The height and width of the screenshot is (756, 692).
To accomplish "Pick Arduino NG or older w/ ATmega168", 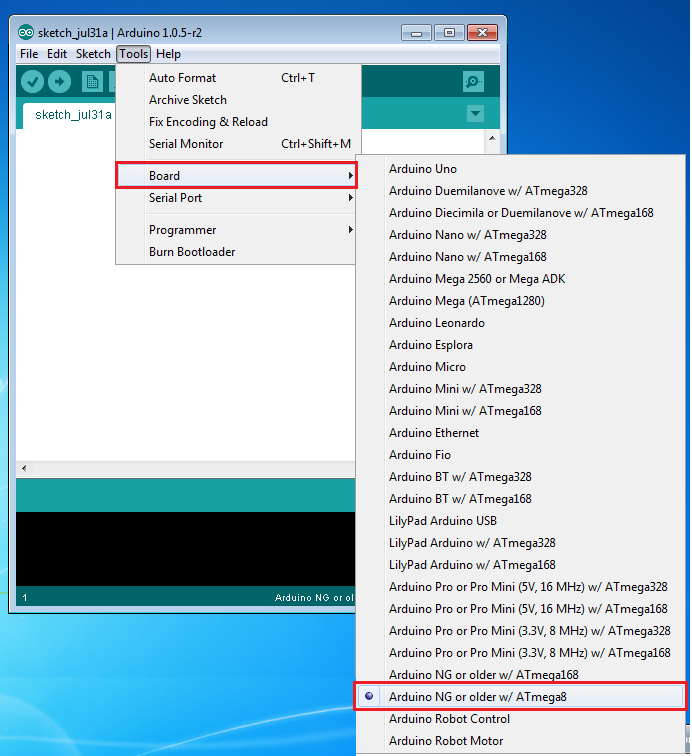I will 520,675.
